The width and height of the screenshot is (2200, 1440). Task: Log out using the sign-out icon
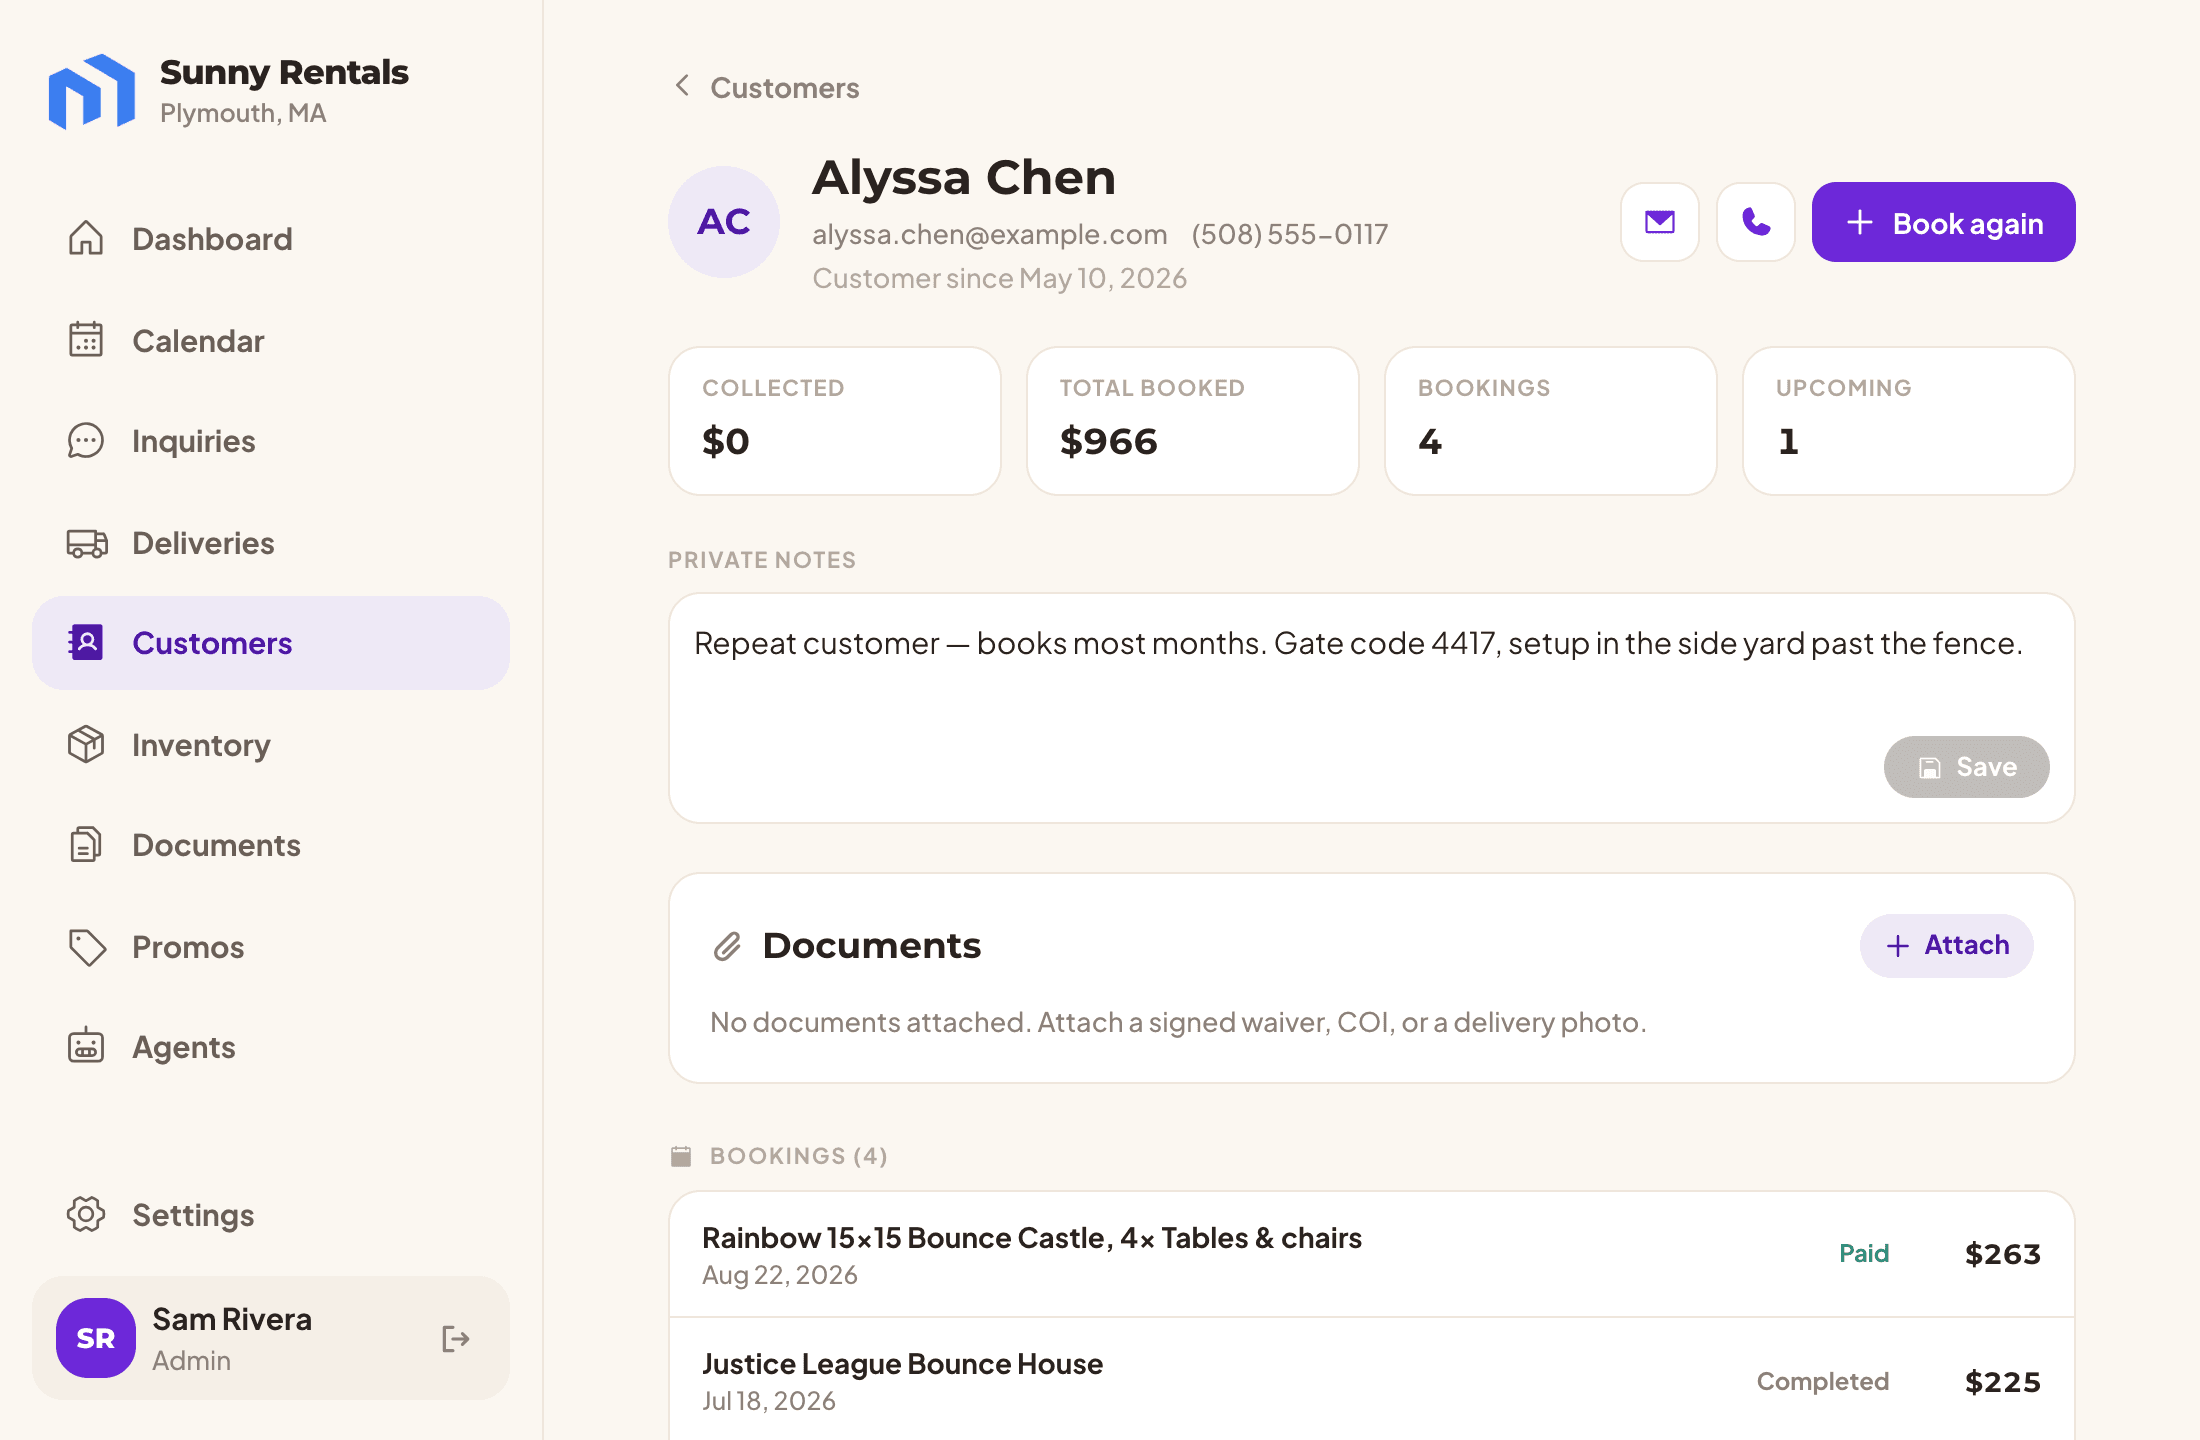coord(455,1338)
